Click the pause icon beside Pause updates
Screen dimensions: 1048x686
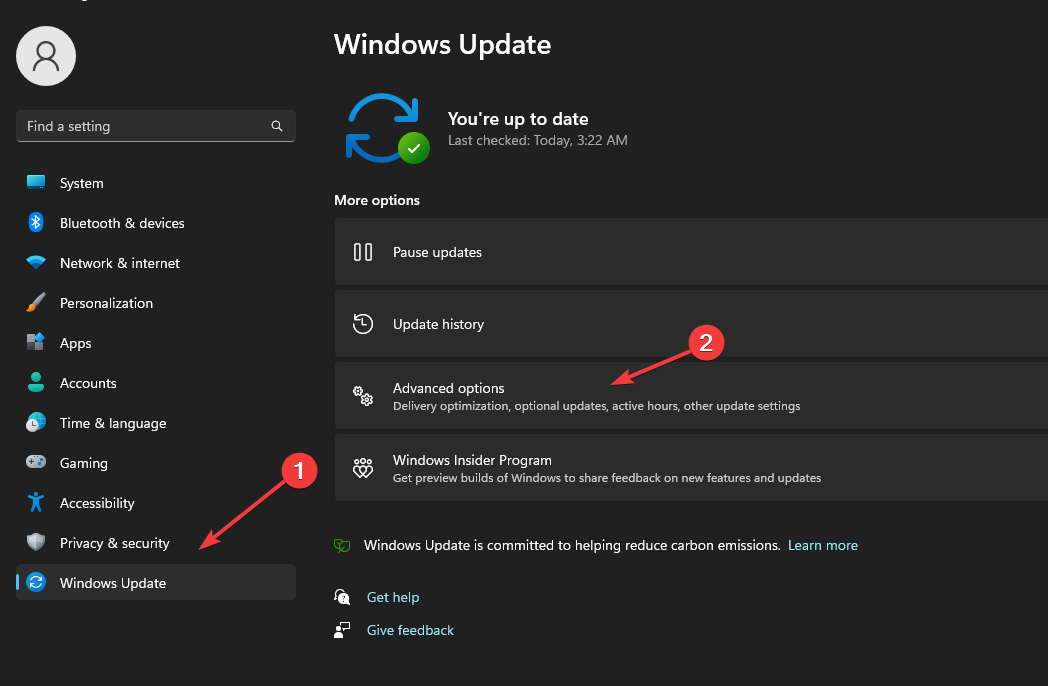tap(363, 252)
